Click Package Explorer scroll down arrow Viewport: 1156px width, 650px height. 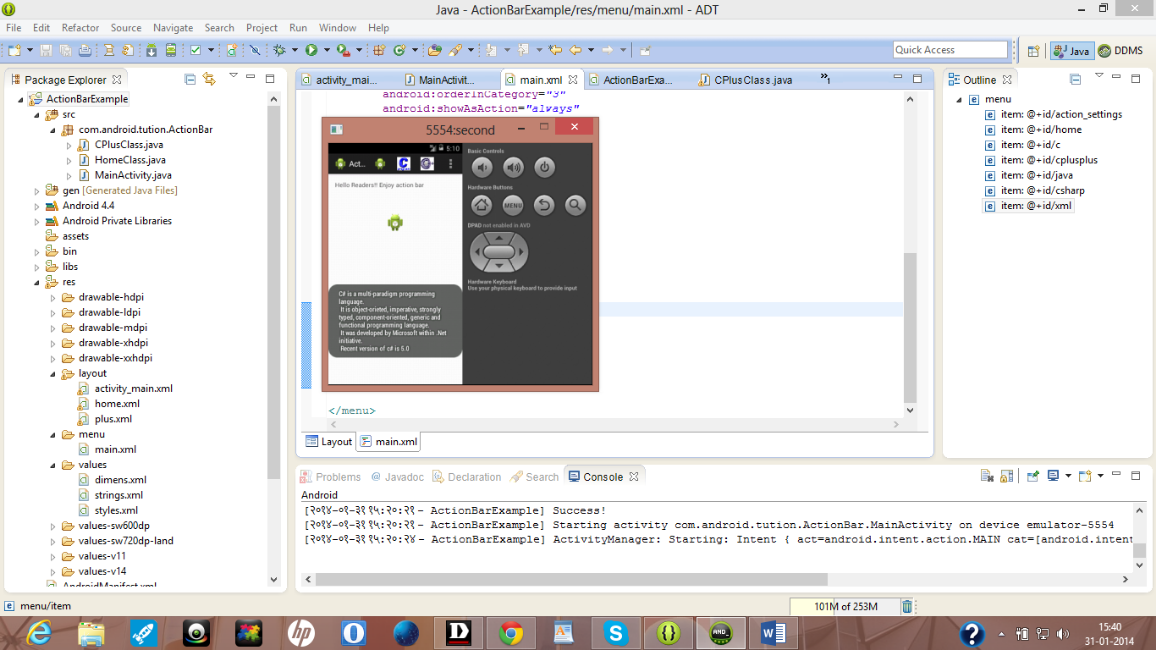pos(274,579)
